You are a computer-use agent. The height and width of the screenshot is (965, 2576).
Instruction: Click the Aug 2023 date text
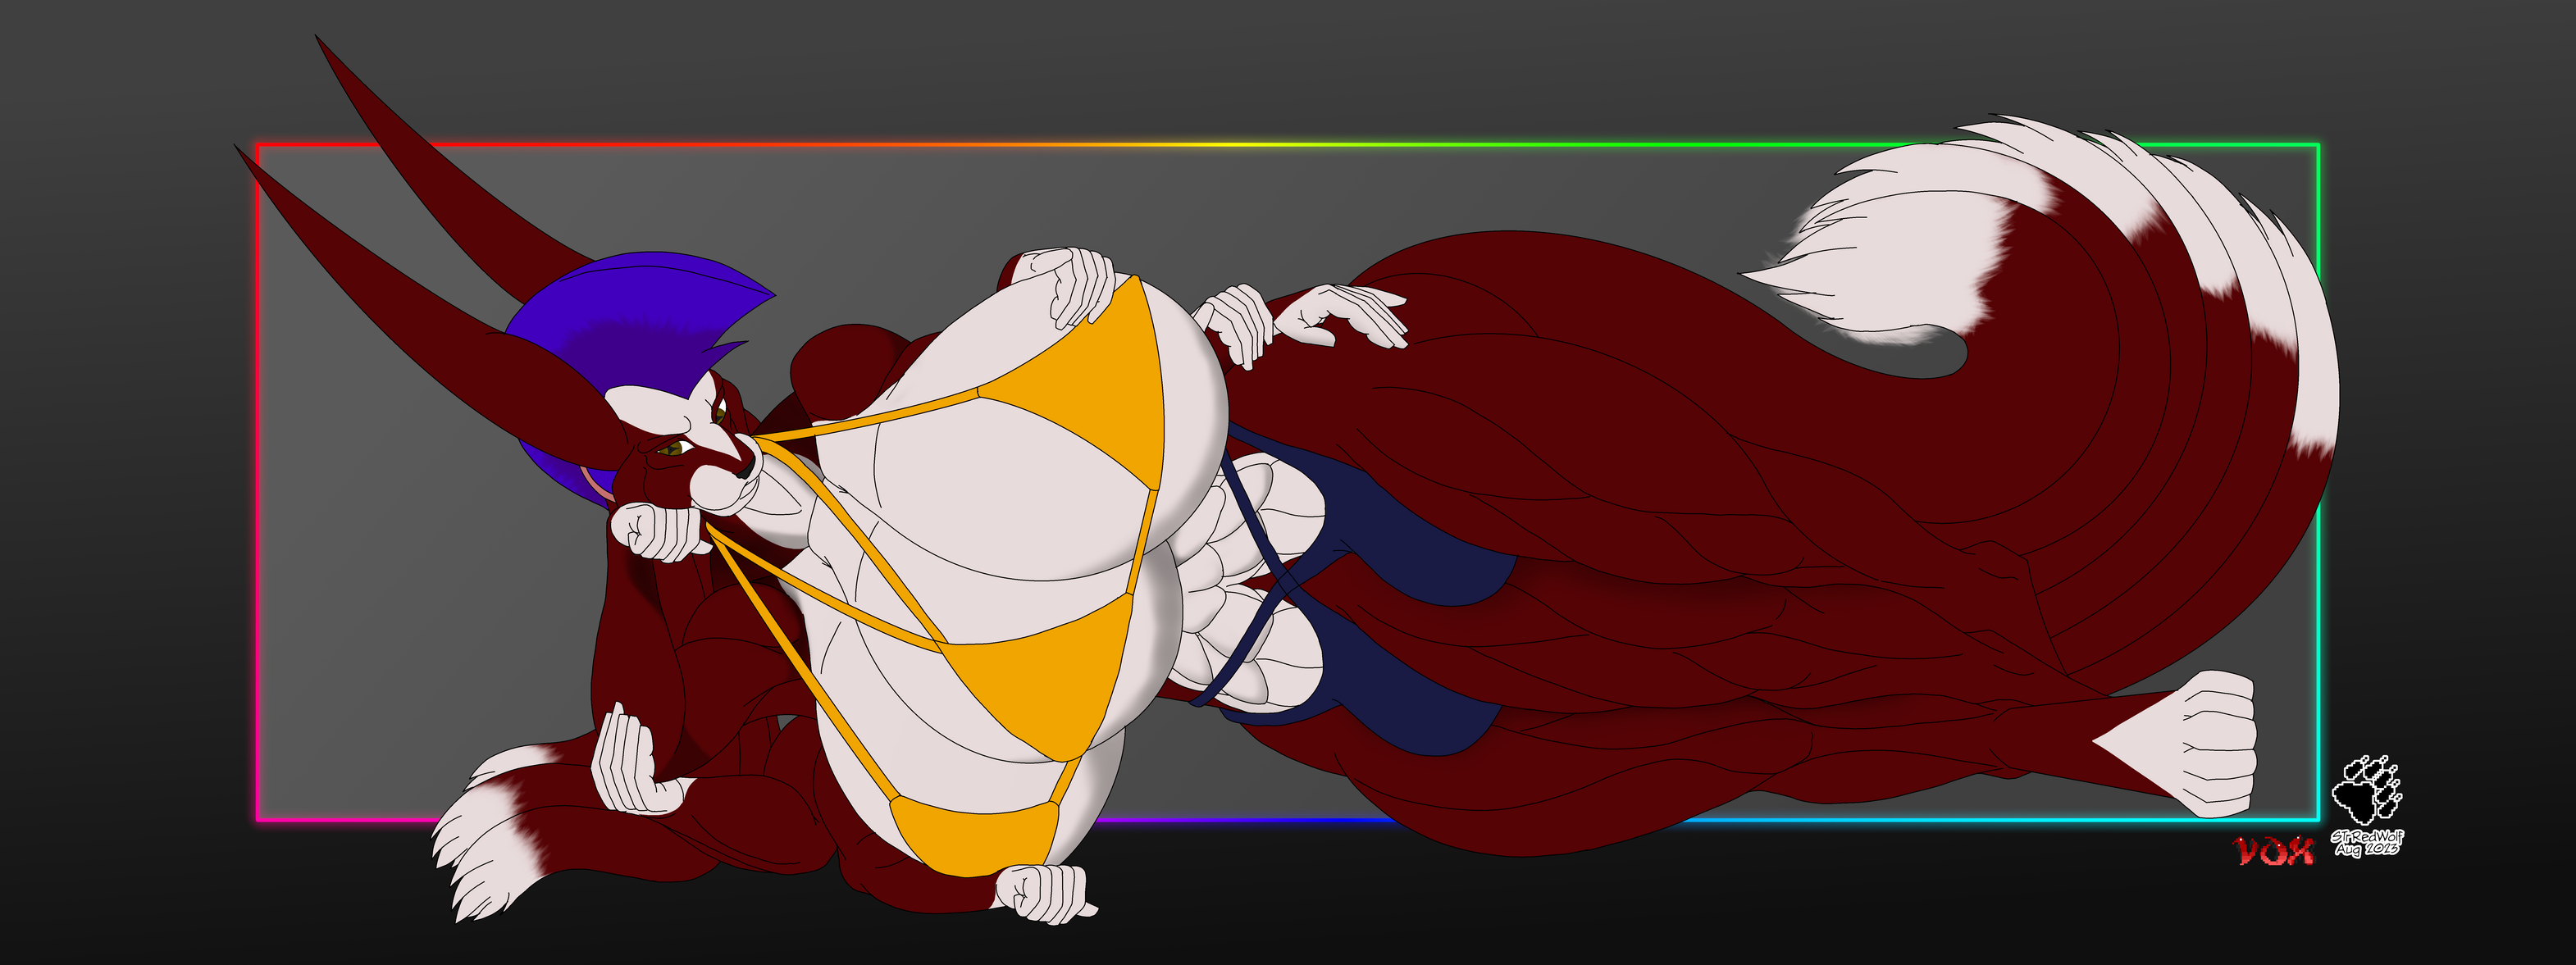pyautogui.click(x=2366, y=850)
